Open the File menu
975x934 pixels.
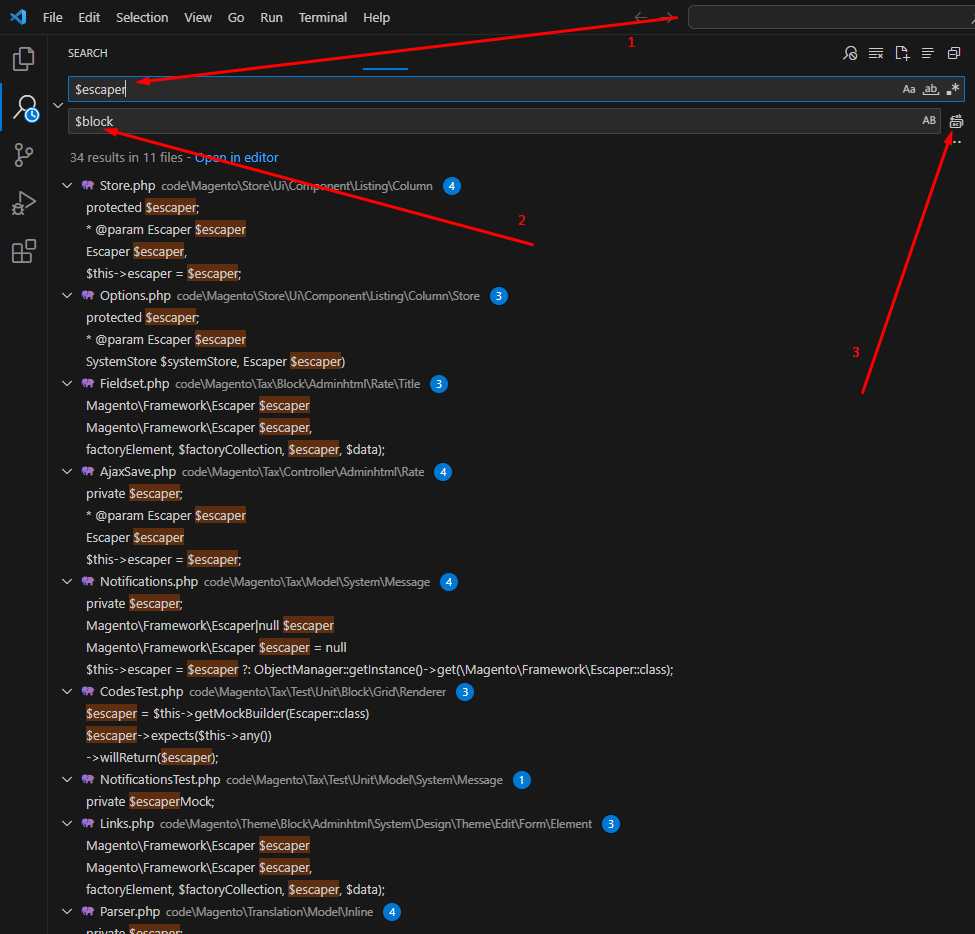53,17
